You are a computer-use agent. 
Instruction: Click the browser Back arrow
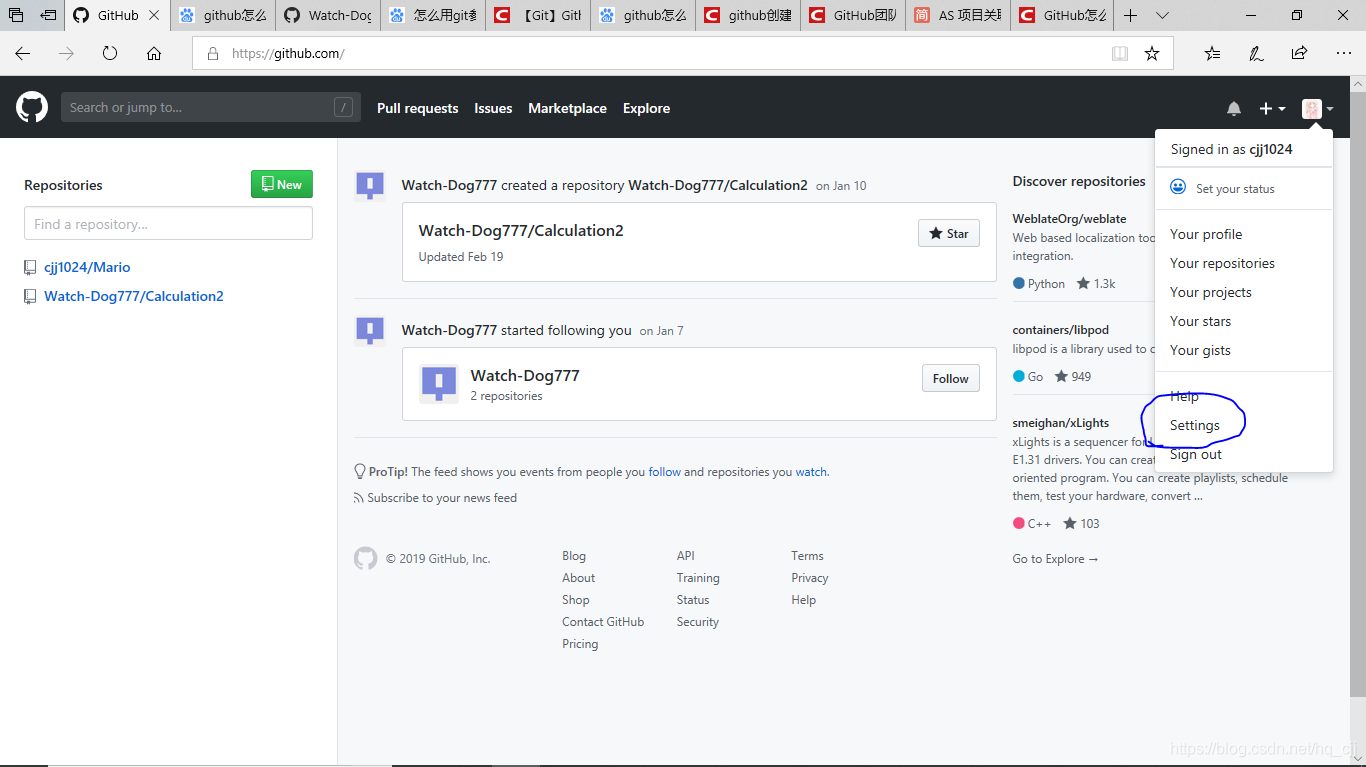[x=22, y=53]
